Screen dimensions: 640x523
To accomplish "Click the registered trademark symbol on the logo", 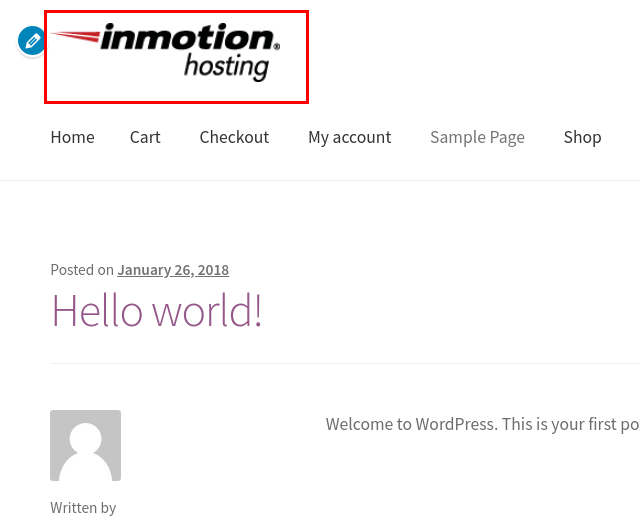I will (277, 46).
